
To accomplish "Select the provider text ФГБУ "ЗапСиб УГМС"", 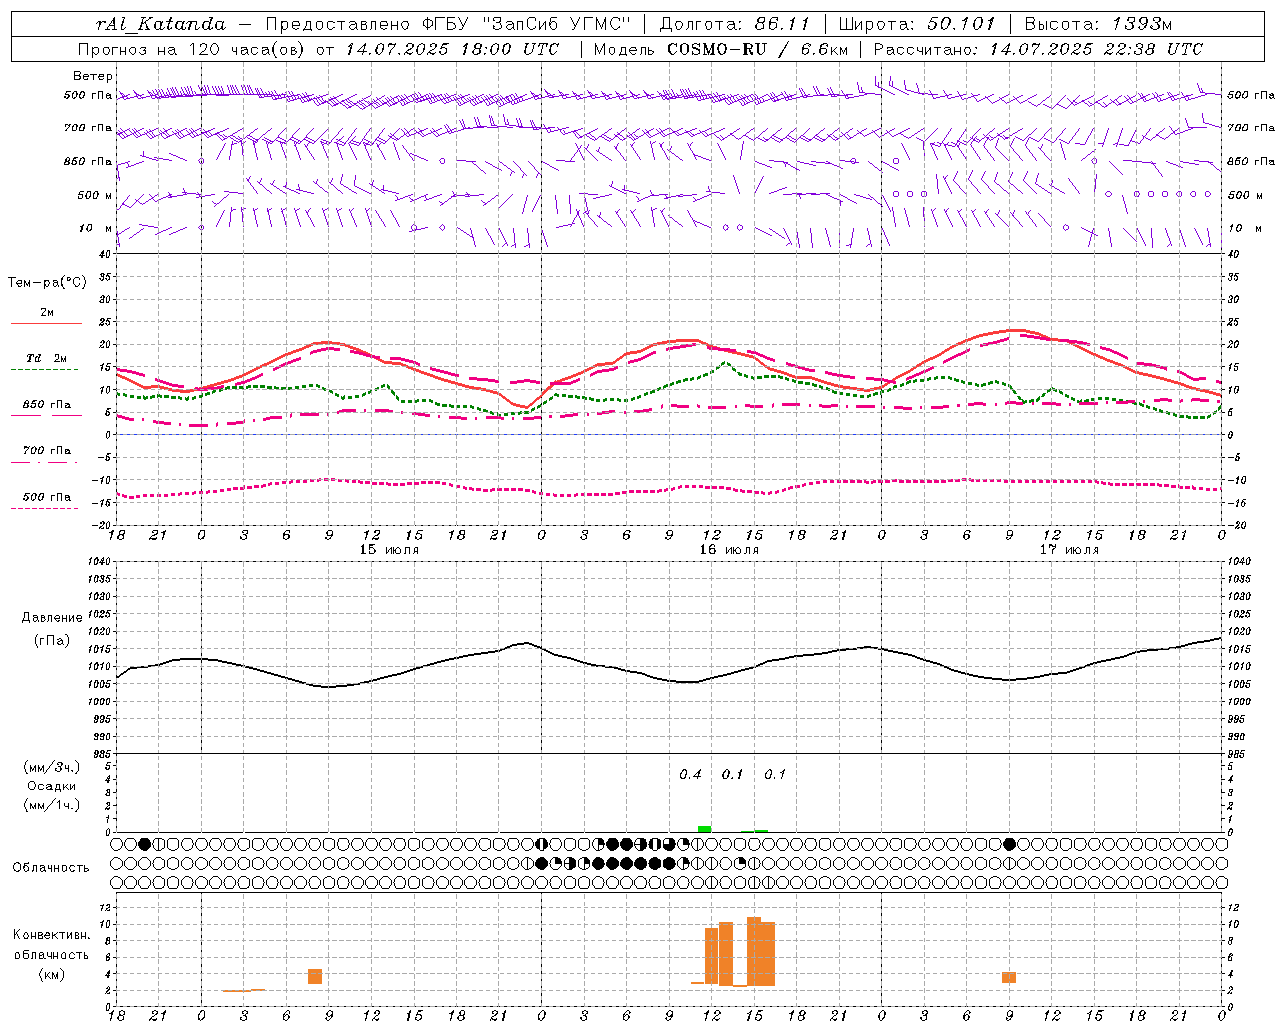I will click(x=525, y=24).
